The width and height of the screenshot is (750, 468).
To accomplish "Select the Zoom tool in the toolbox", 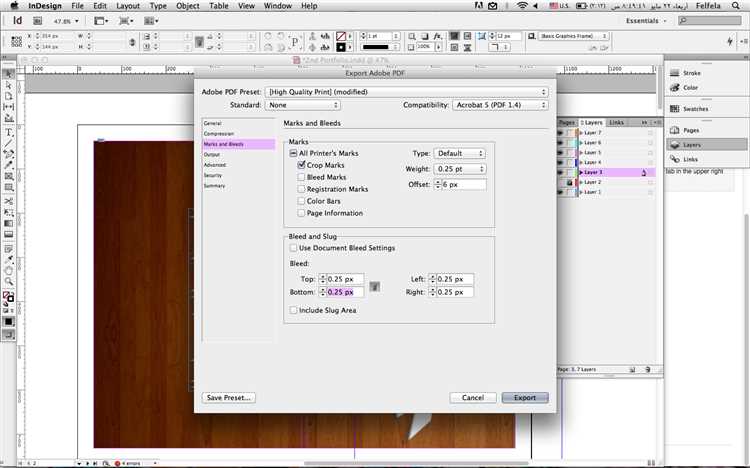I will [9, 282].
